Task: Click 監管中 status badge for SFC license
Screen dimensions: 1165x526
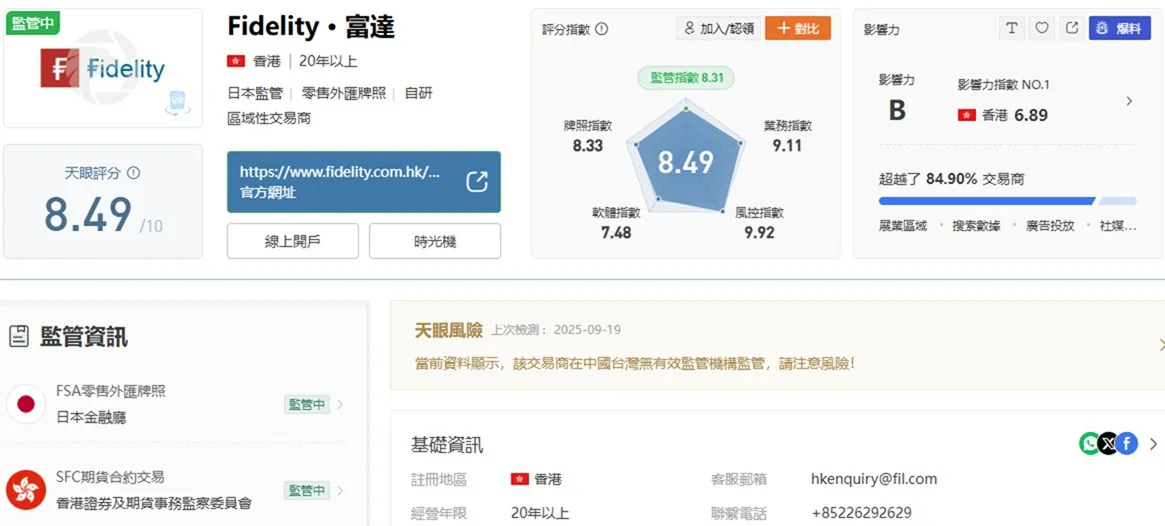Action: (306, 490)
